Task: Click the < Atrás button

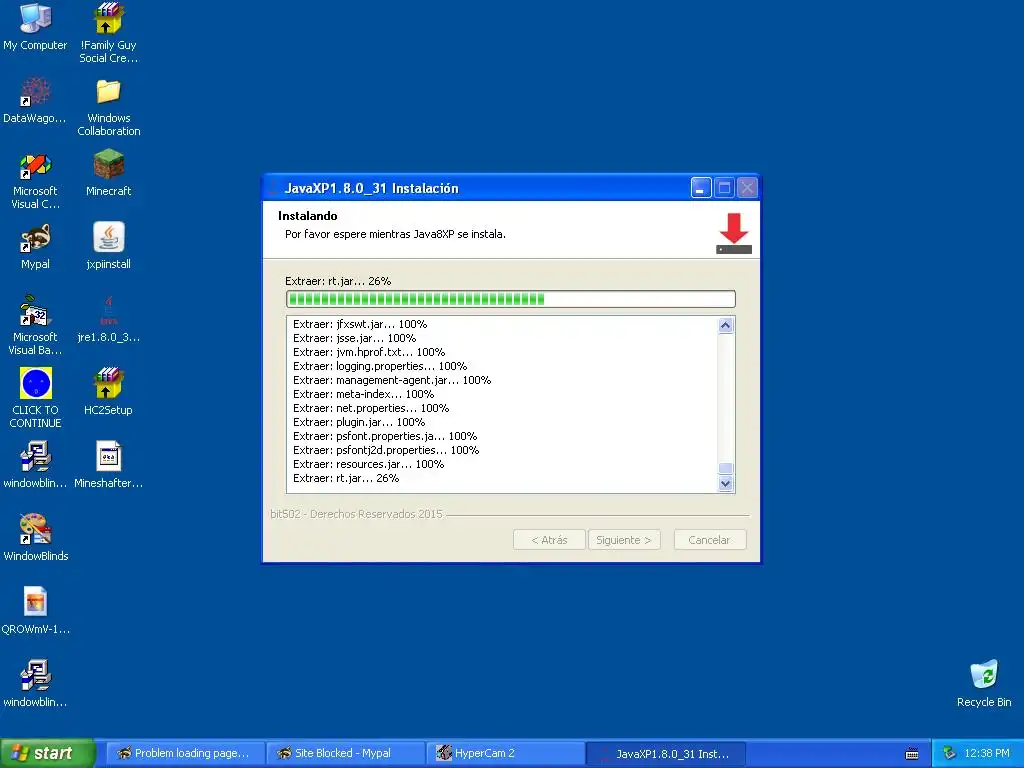Action: coord(549,540)
